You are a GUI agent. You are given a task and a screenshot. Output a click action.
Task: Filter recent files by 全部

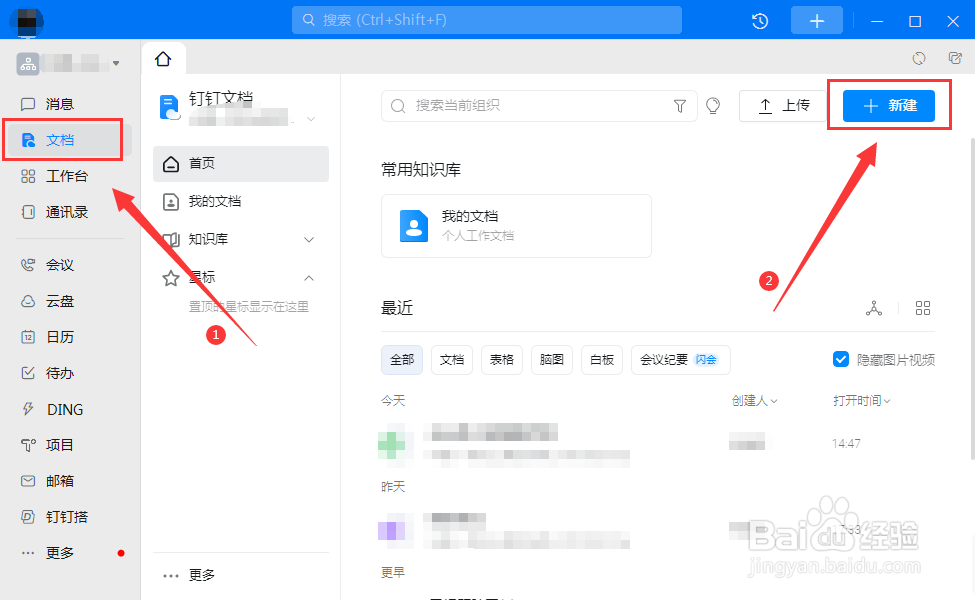click(x=402, y=360)
